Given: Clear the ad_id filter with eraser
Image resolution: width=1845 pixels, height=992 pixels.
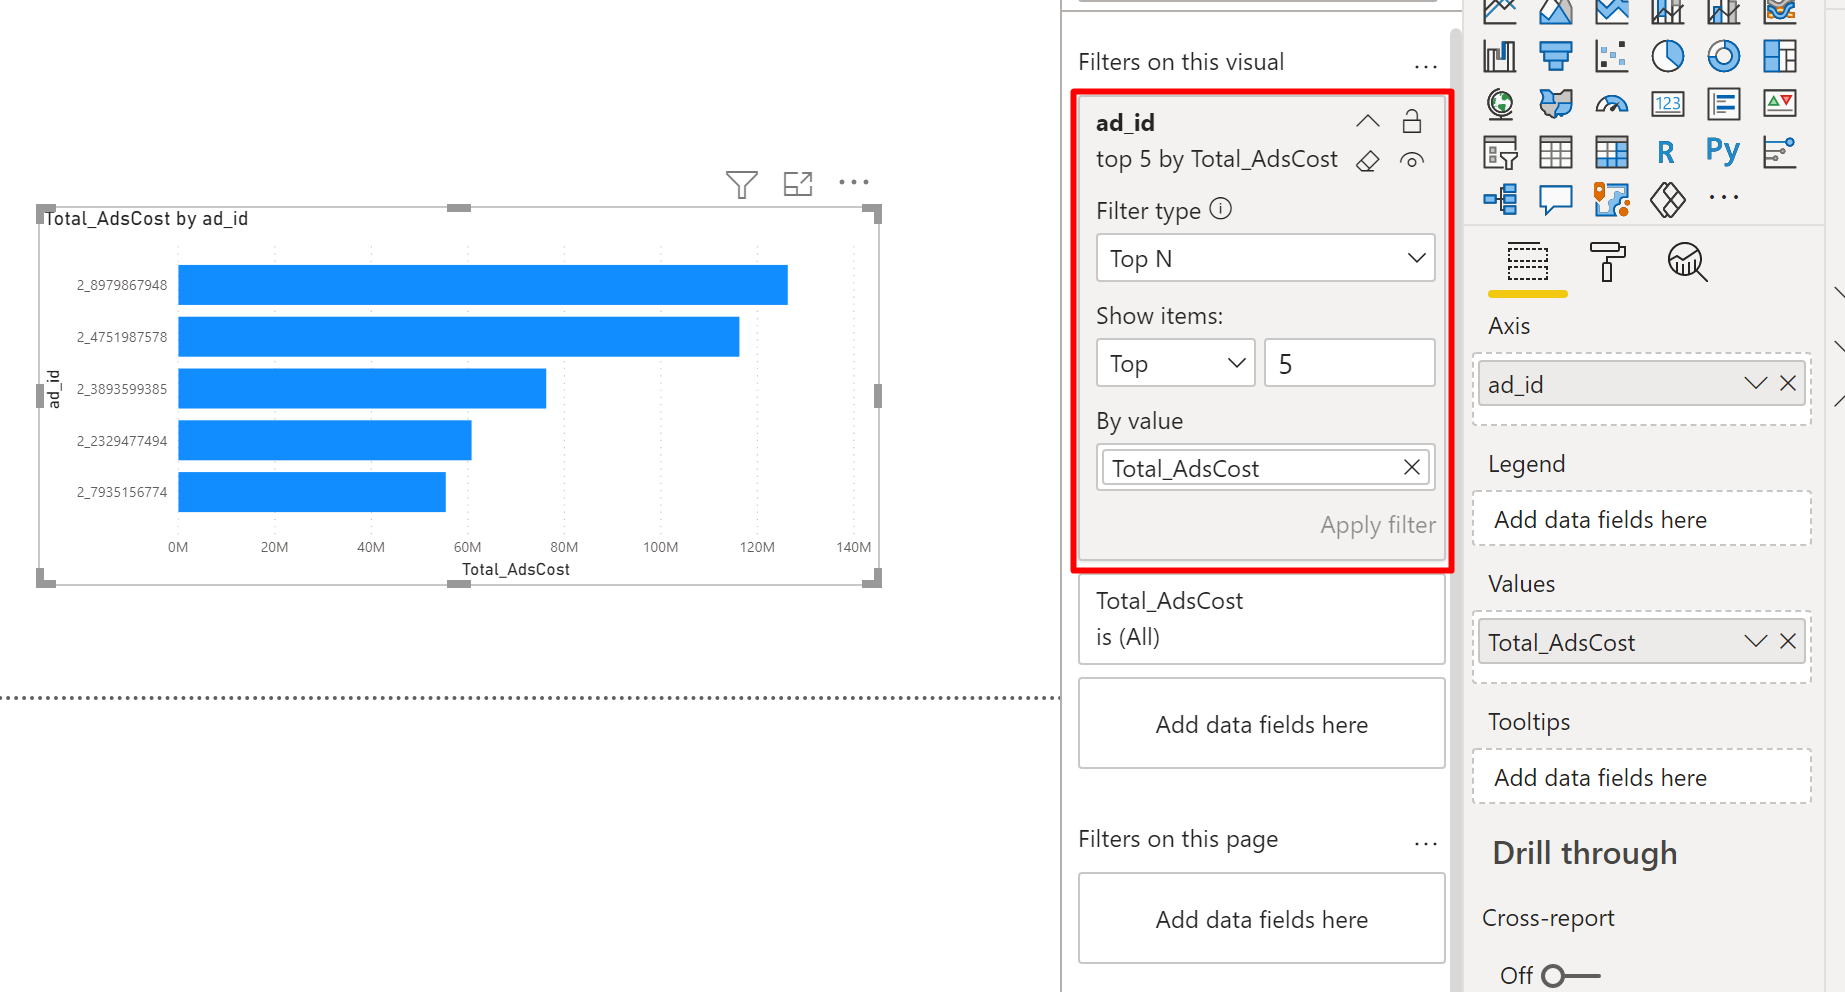Looking at the screenshot, I should tap(1367, 161).
